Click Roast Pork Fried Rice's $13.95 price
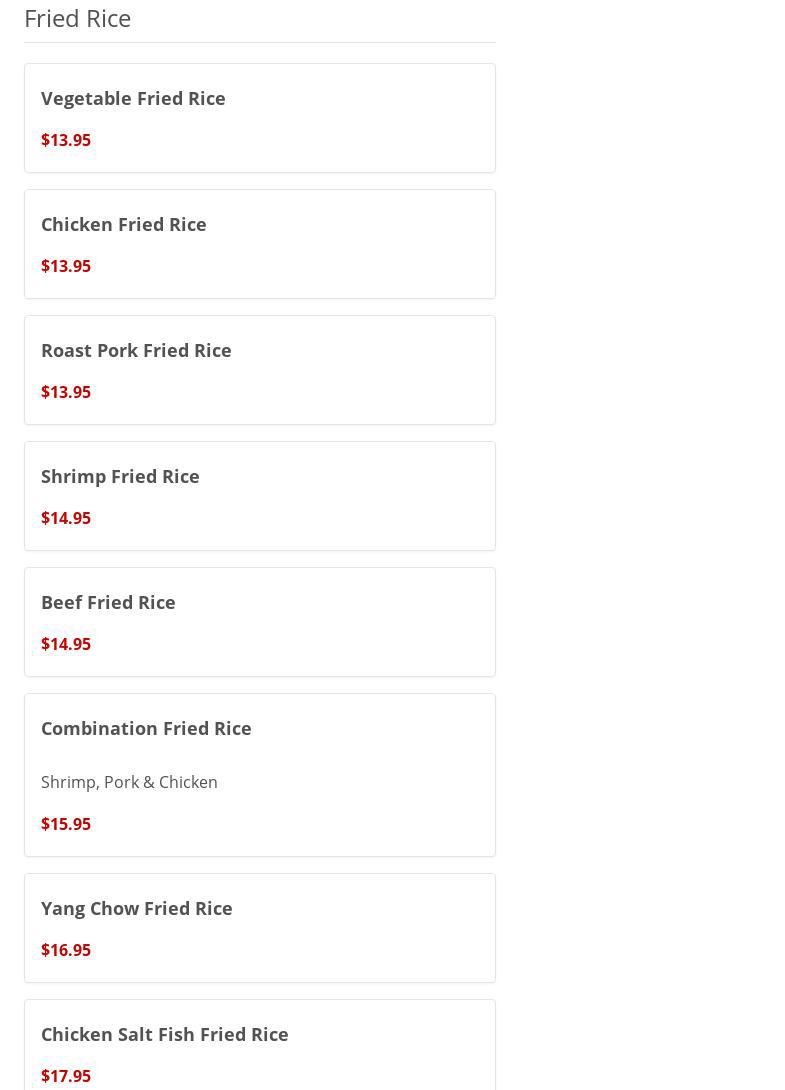 point(66,392)
